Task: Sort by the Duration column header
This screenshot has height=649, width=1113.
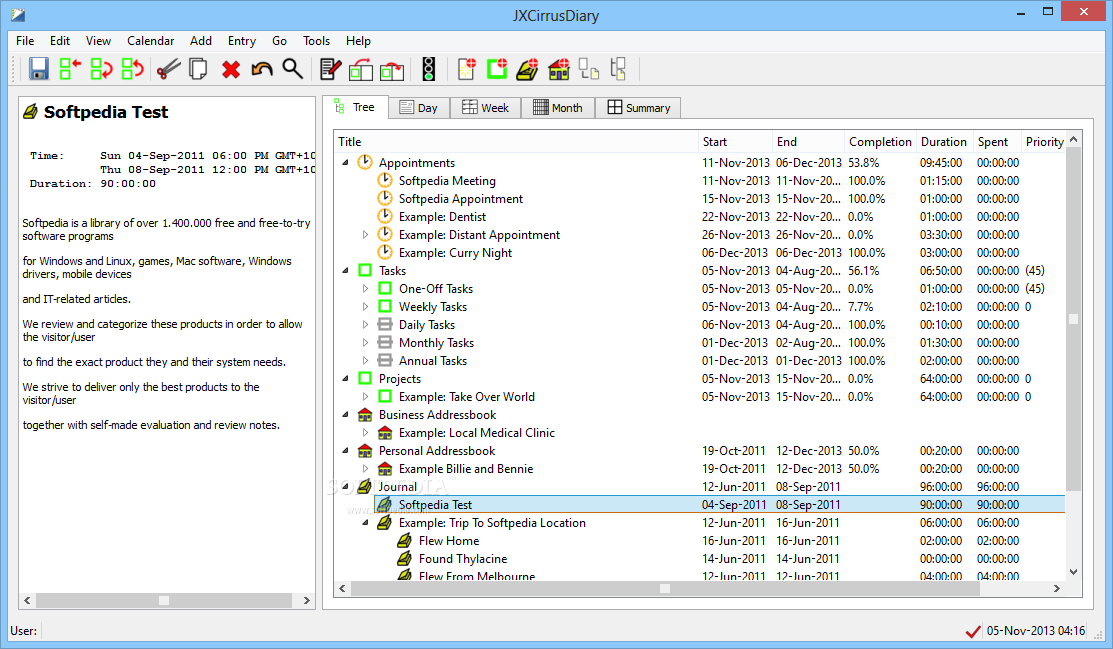Action: click(944, 141)
